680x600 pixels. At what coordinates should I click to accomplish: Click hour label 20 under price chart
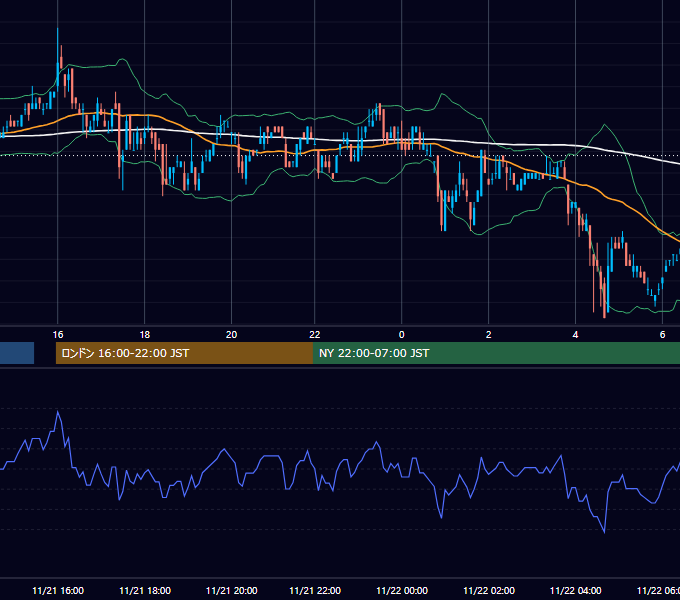(x=232, y=335)
